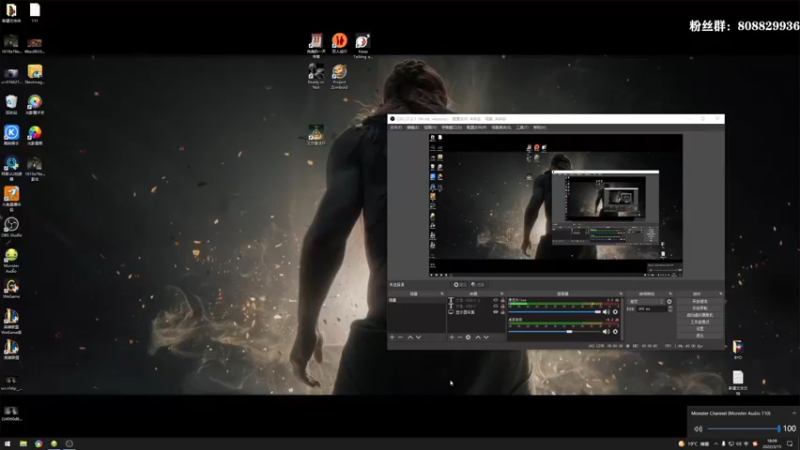The height and width of the screenshot is (450, 800).
Task: Click Exit in OBS Controls panel
Action: 700,336
